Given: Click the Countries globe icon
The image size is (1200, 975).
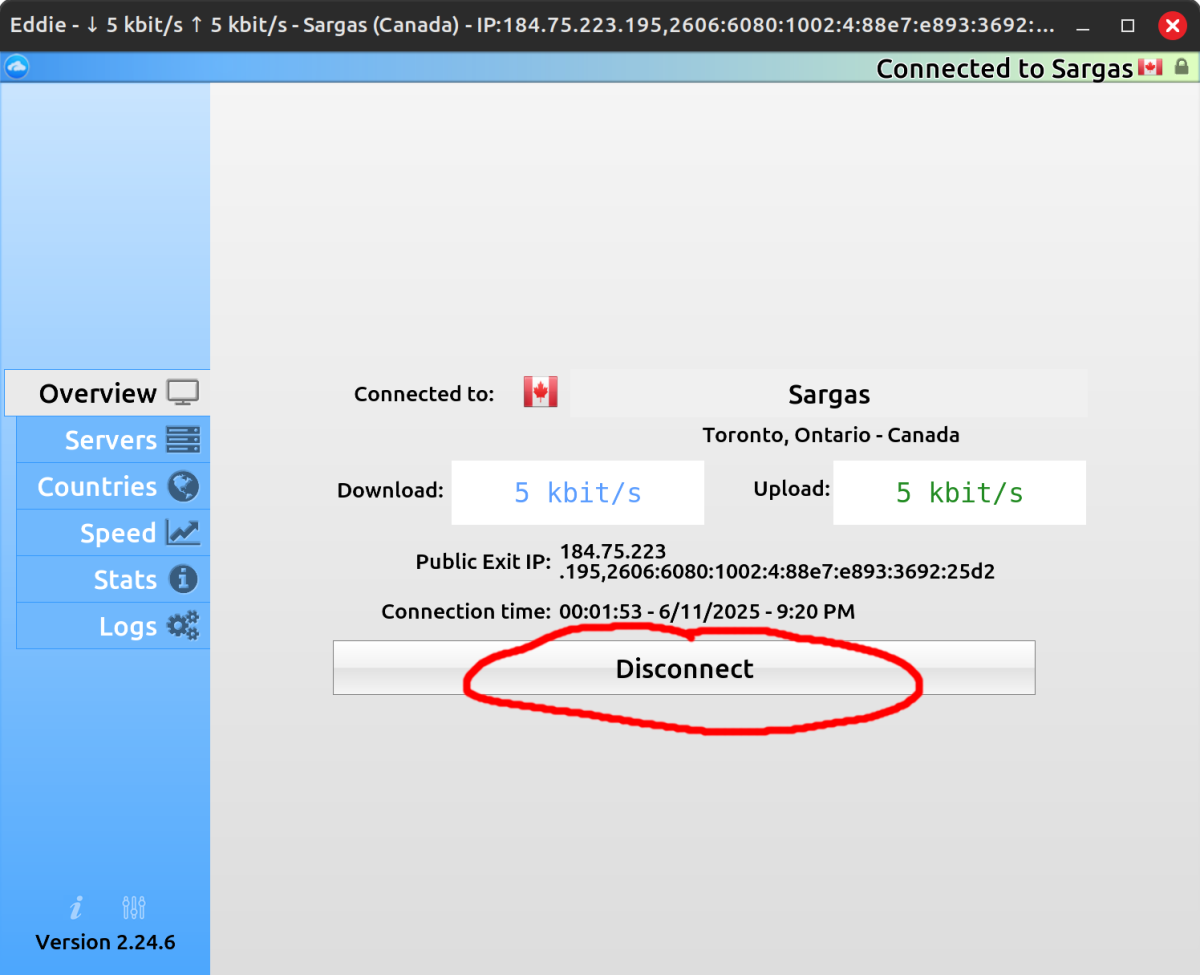Looking at the screenshot, I should click(183, 487).
